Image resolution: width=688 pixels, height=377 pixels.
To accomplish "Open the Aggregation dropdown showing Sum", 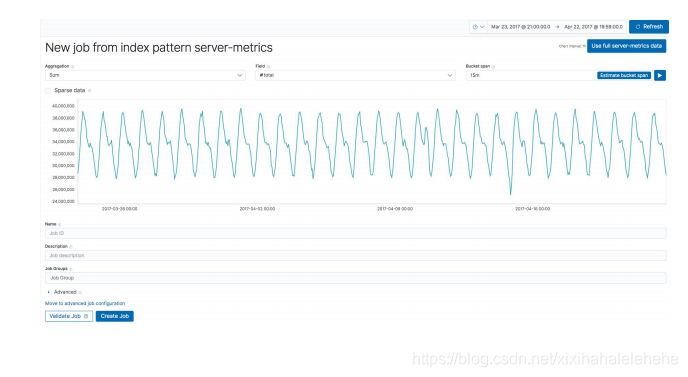I will 145,75.
